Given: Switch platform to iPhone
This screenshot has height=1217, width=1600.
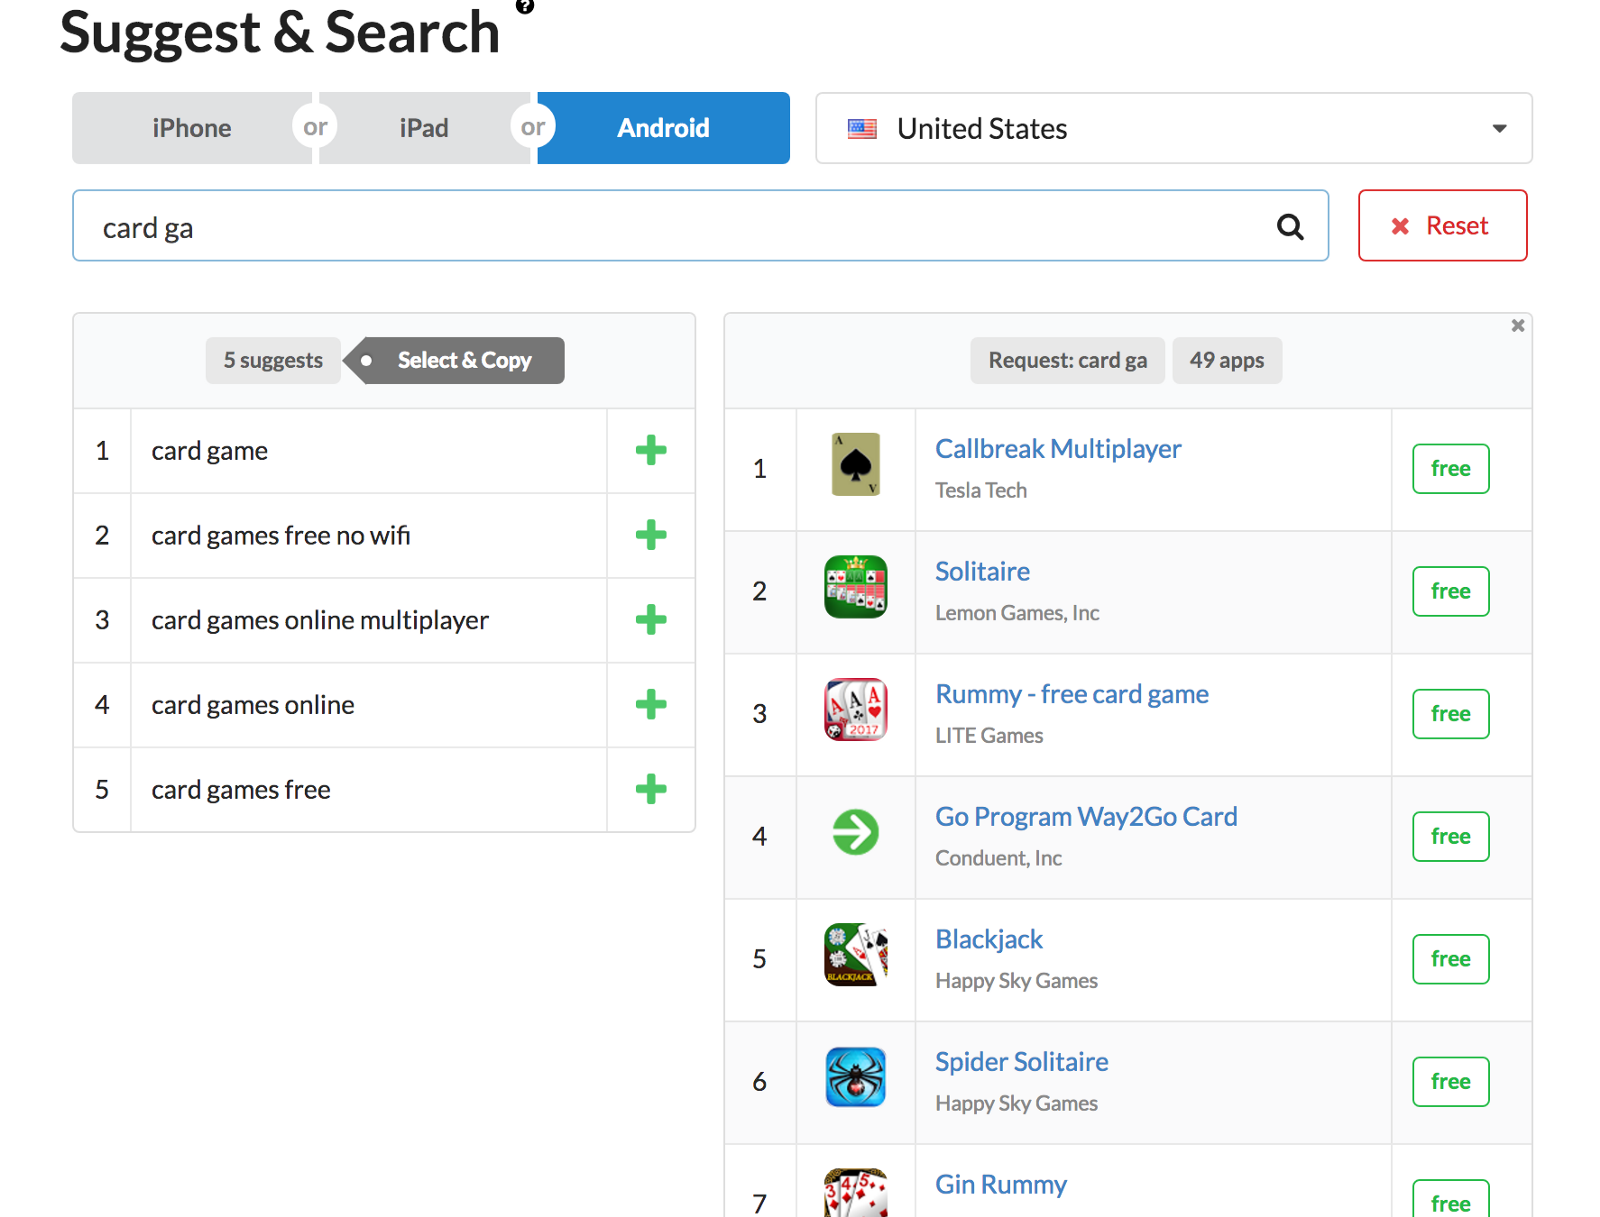Looking at the screenshot, I should pyautogui.click(x=191, y=128).
